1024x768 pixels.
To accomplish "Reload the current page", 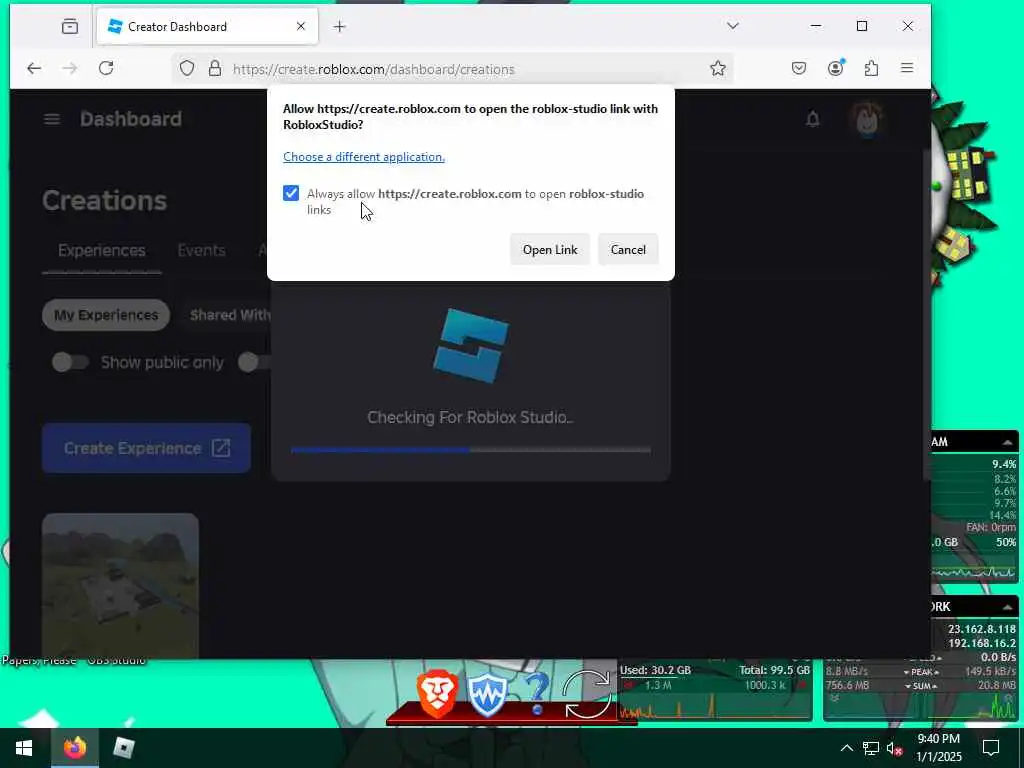I will tap(106, 68).
